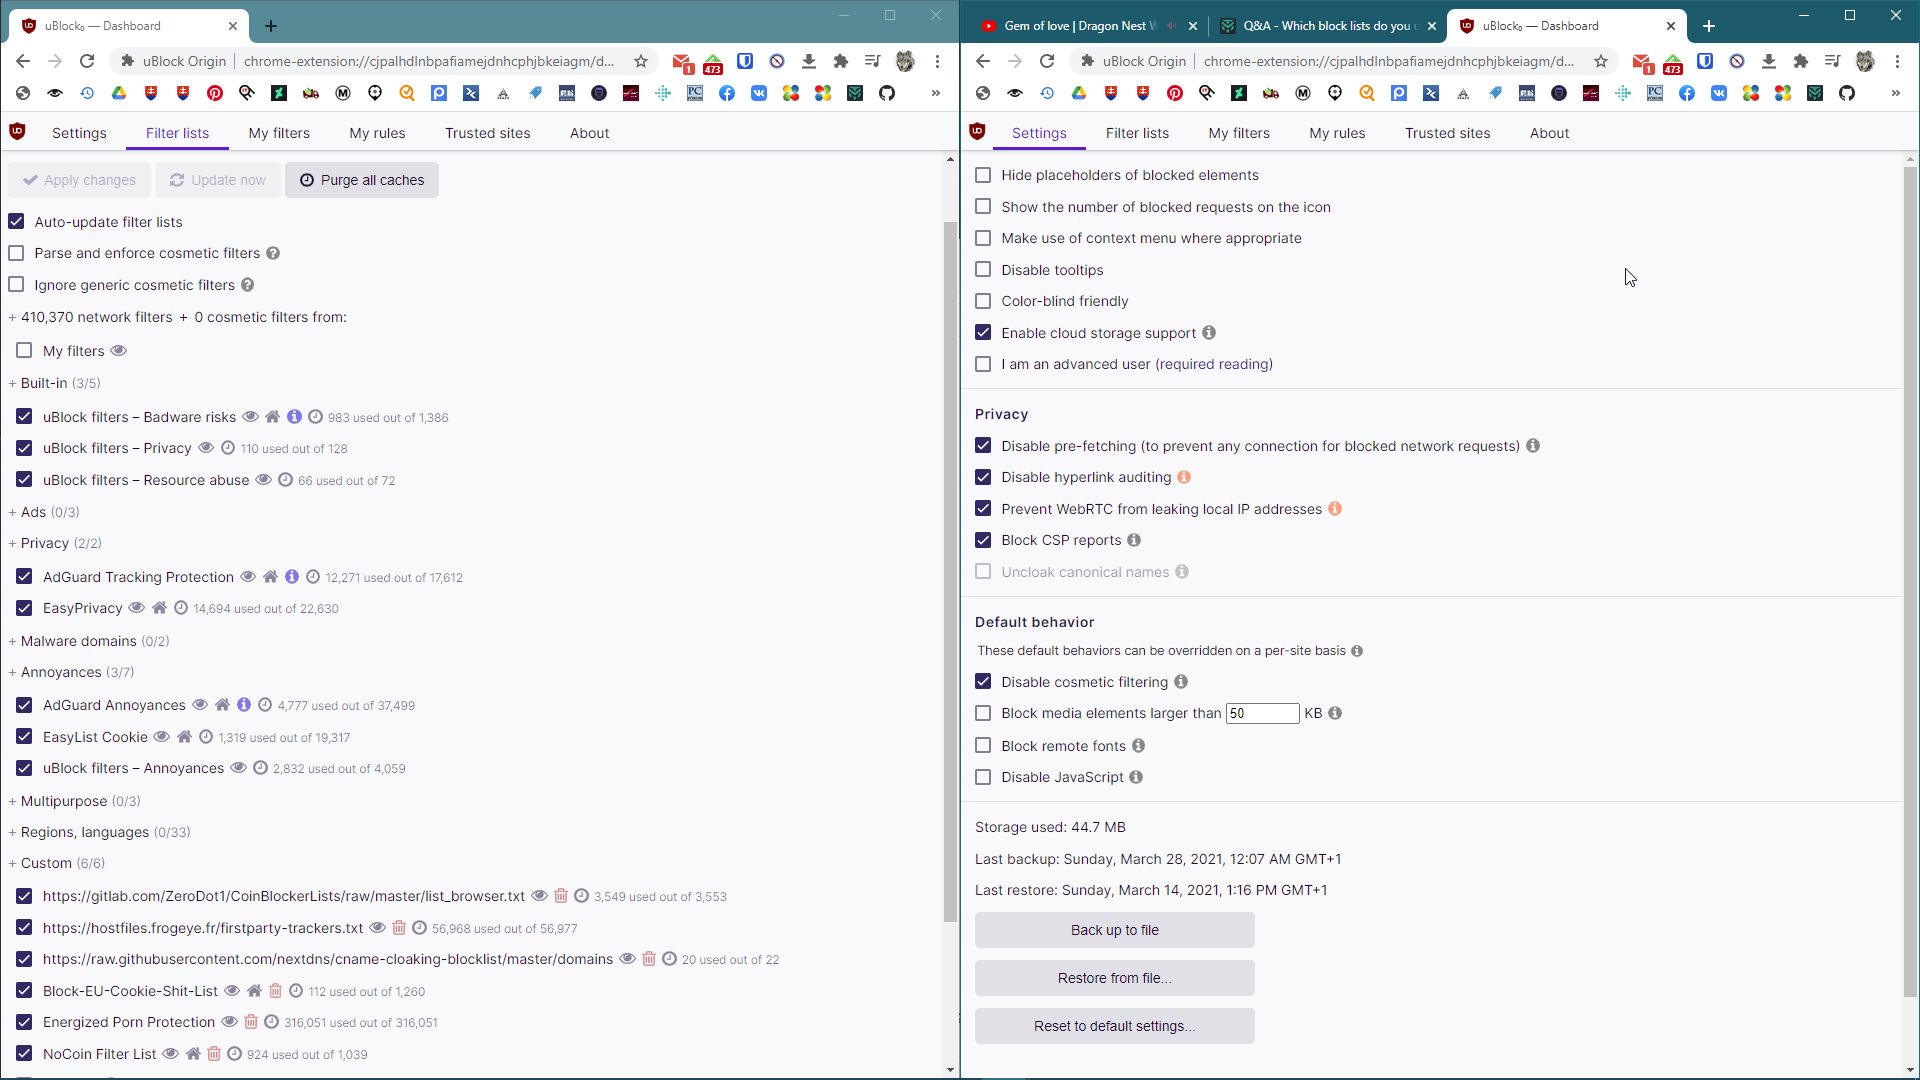The height and width of the screenshot is (1080, 1920).
Task: Click Purge all caches button
Action: (362, 180)
